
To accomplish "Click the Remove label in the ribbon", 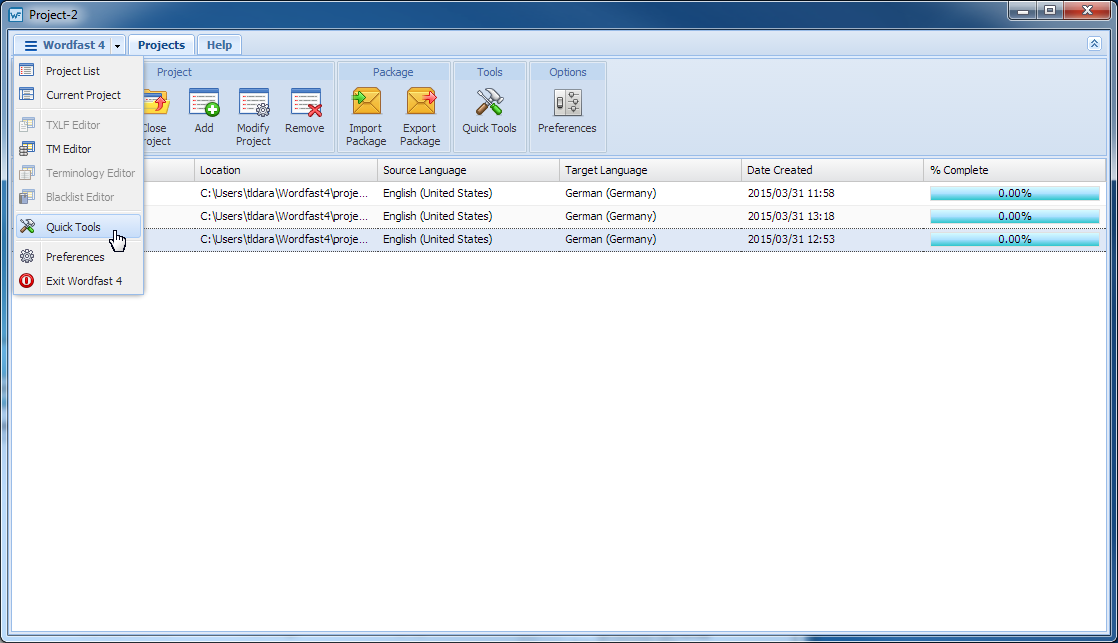I will pyautogui.click(x=304, y=128).
